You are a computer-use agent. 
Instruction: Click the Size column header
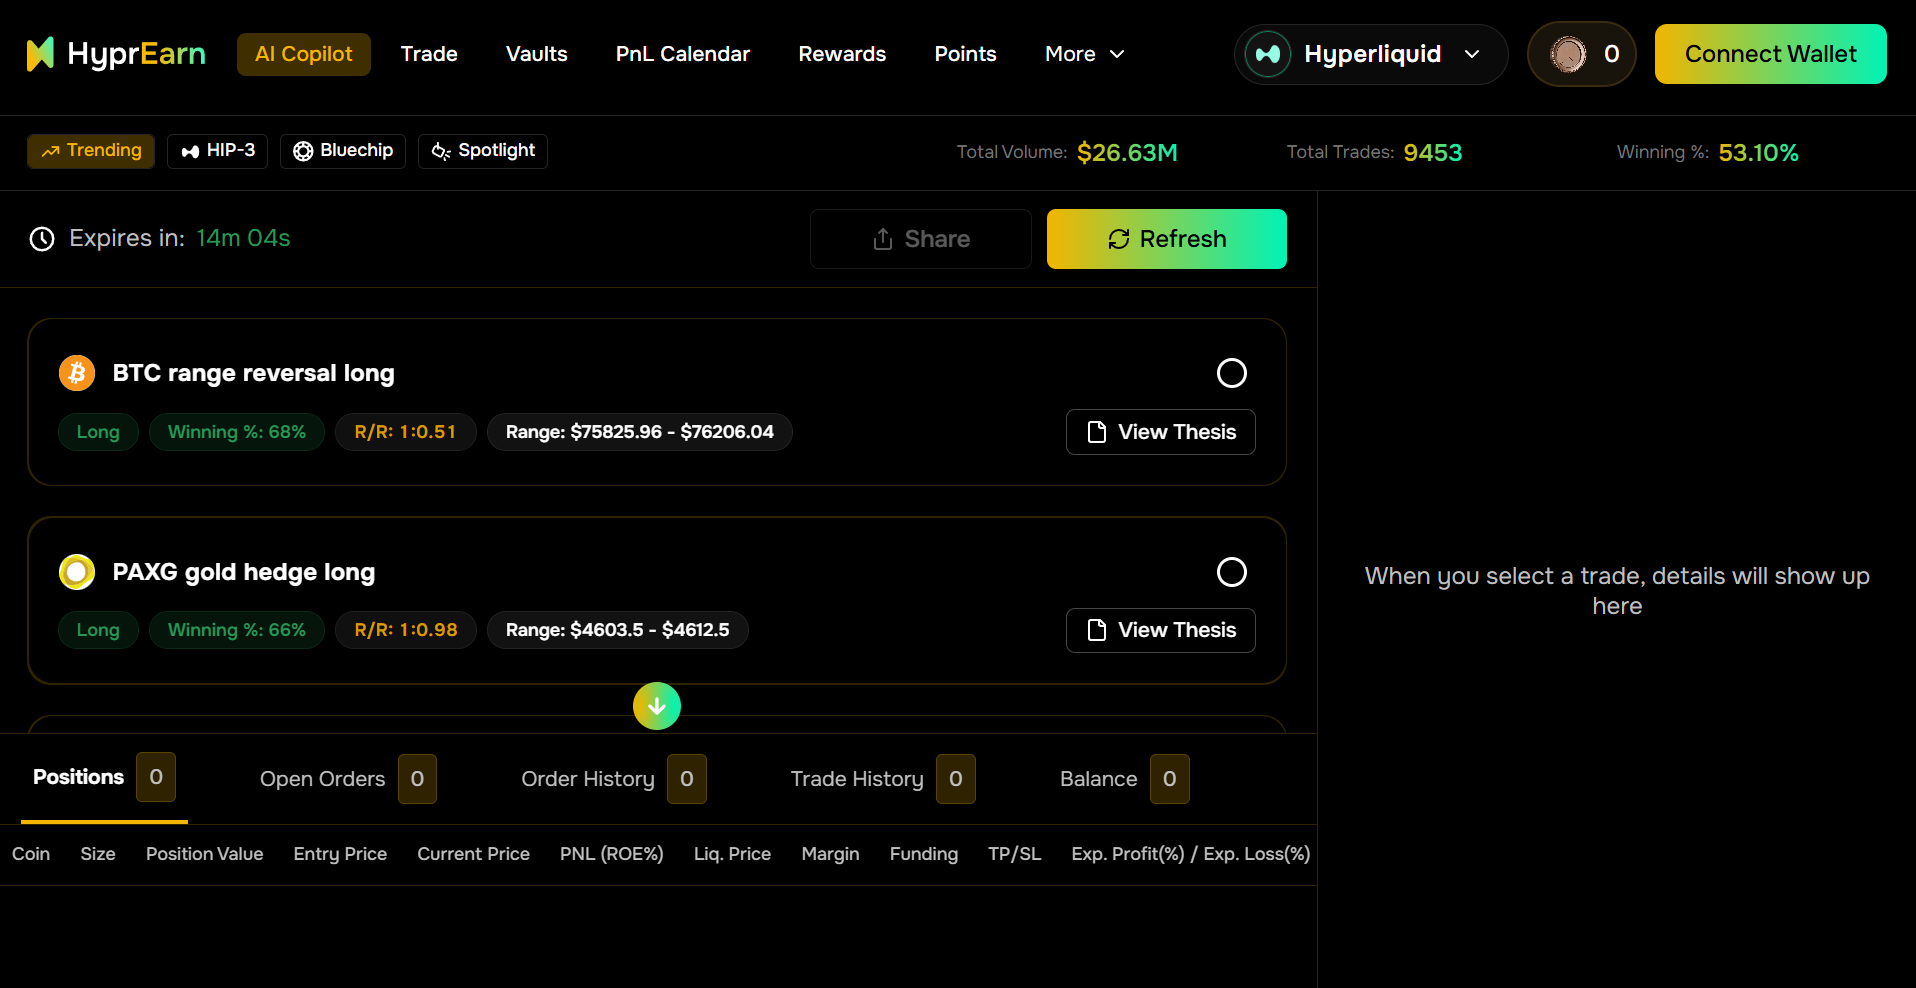[98, 854]
